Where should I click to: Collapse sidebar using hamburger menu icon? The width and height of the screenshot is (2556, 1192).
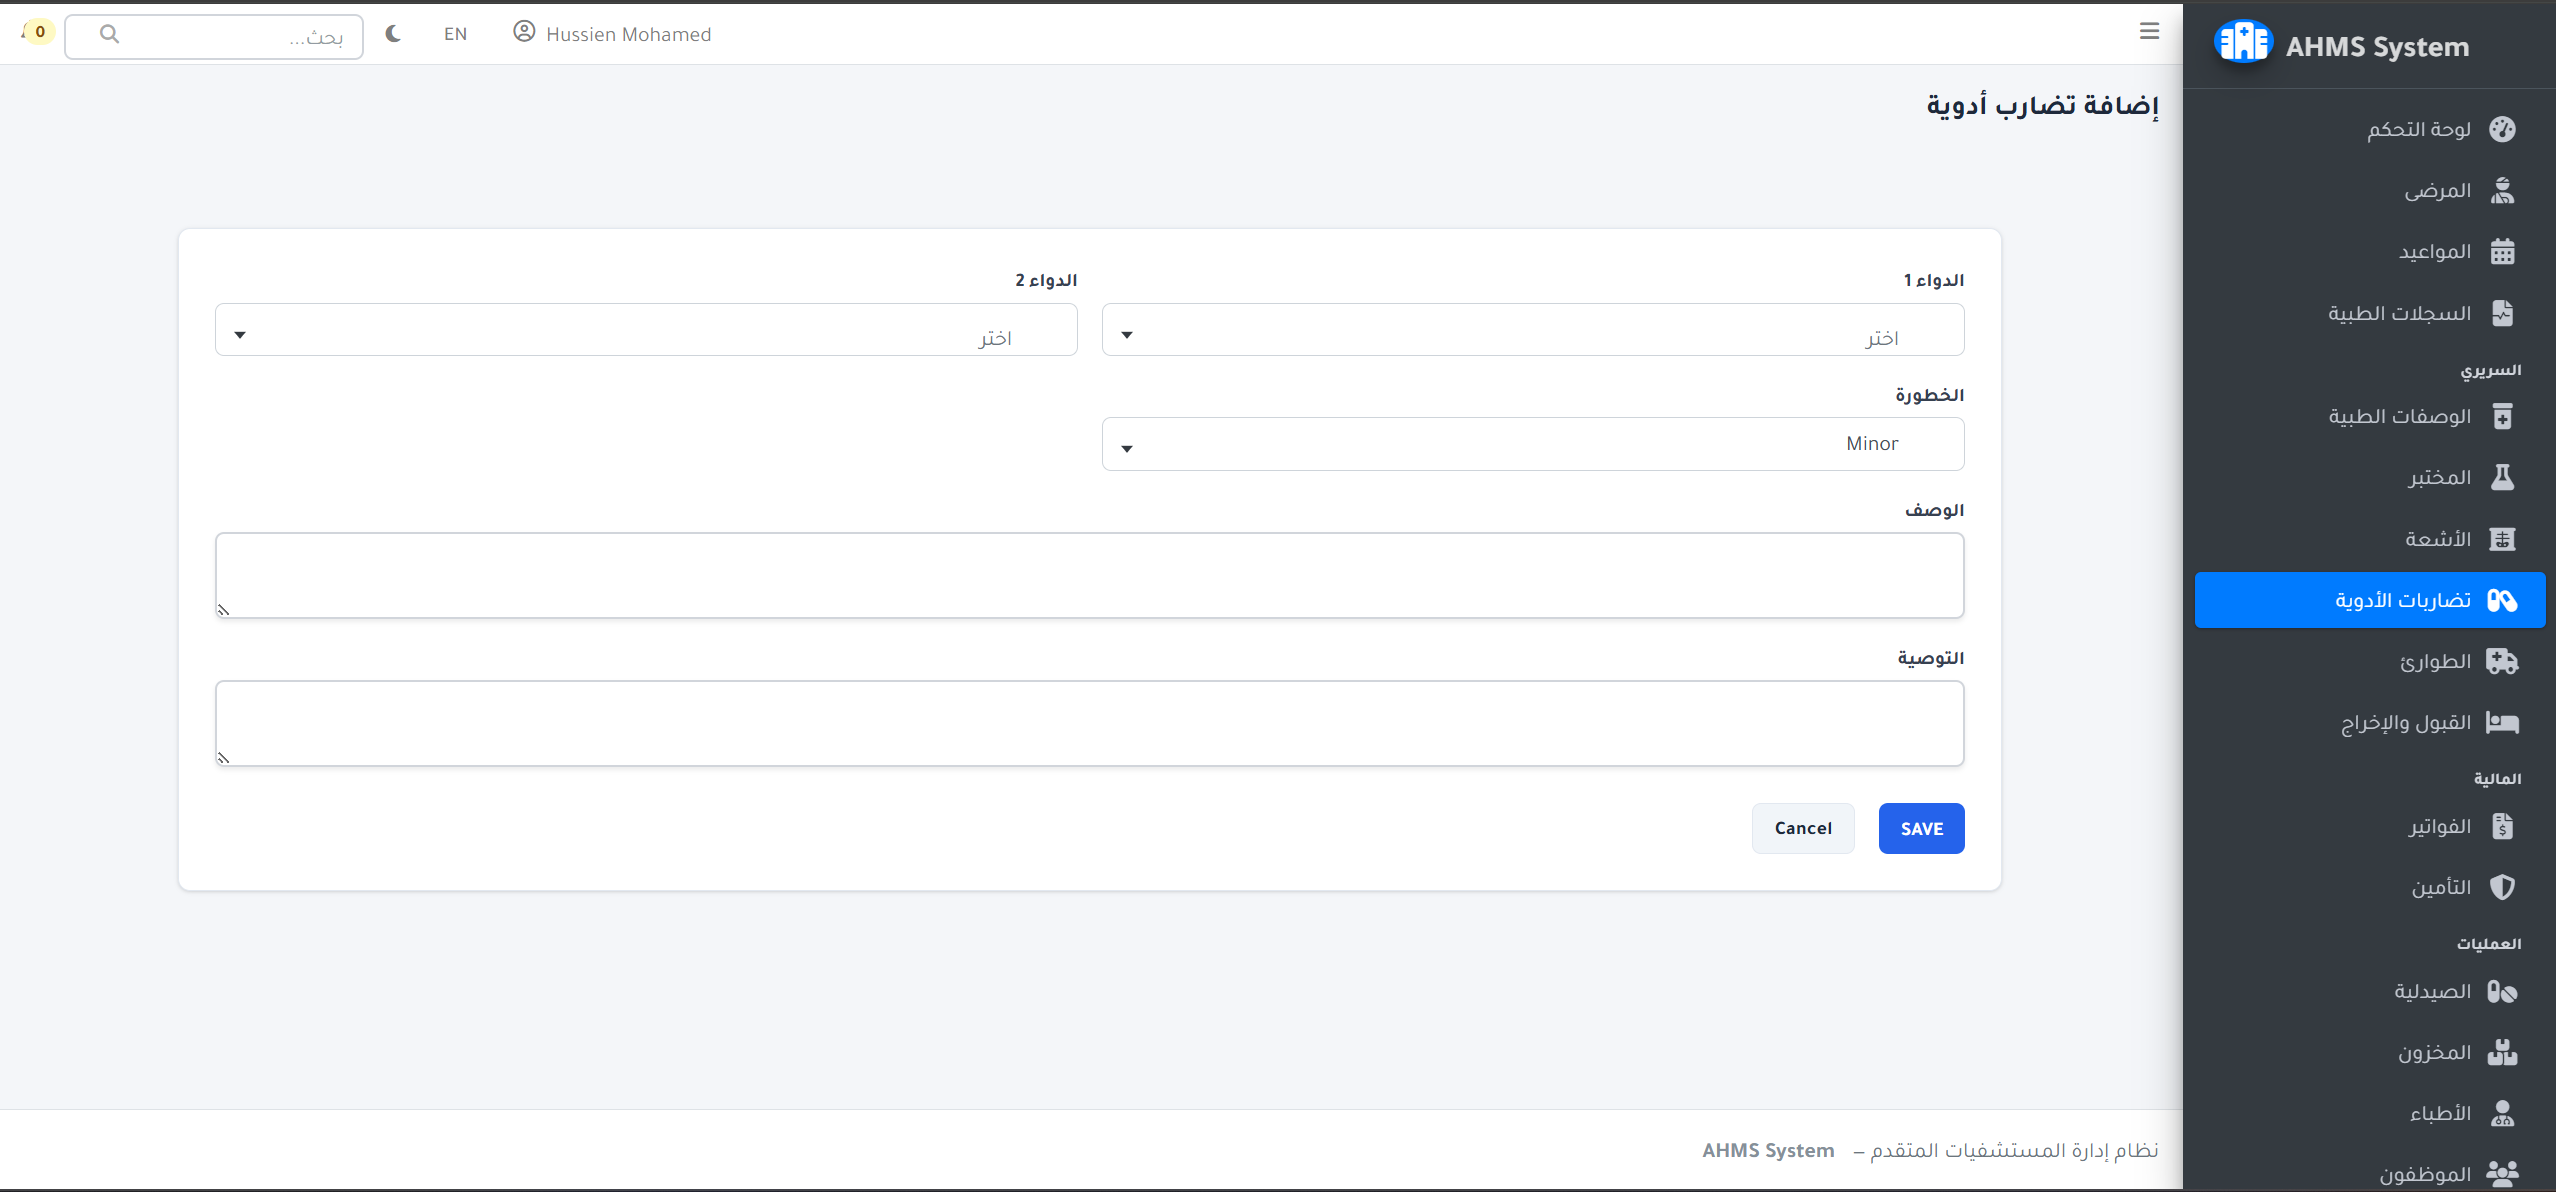pos(2148,31)
